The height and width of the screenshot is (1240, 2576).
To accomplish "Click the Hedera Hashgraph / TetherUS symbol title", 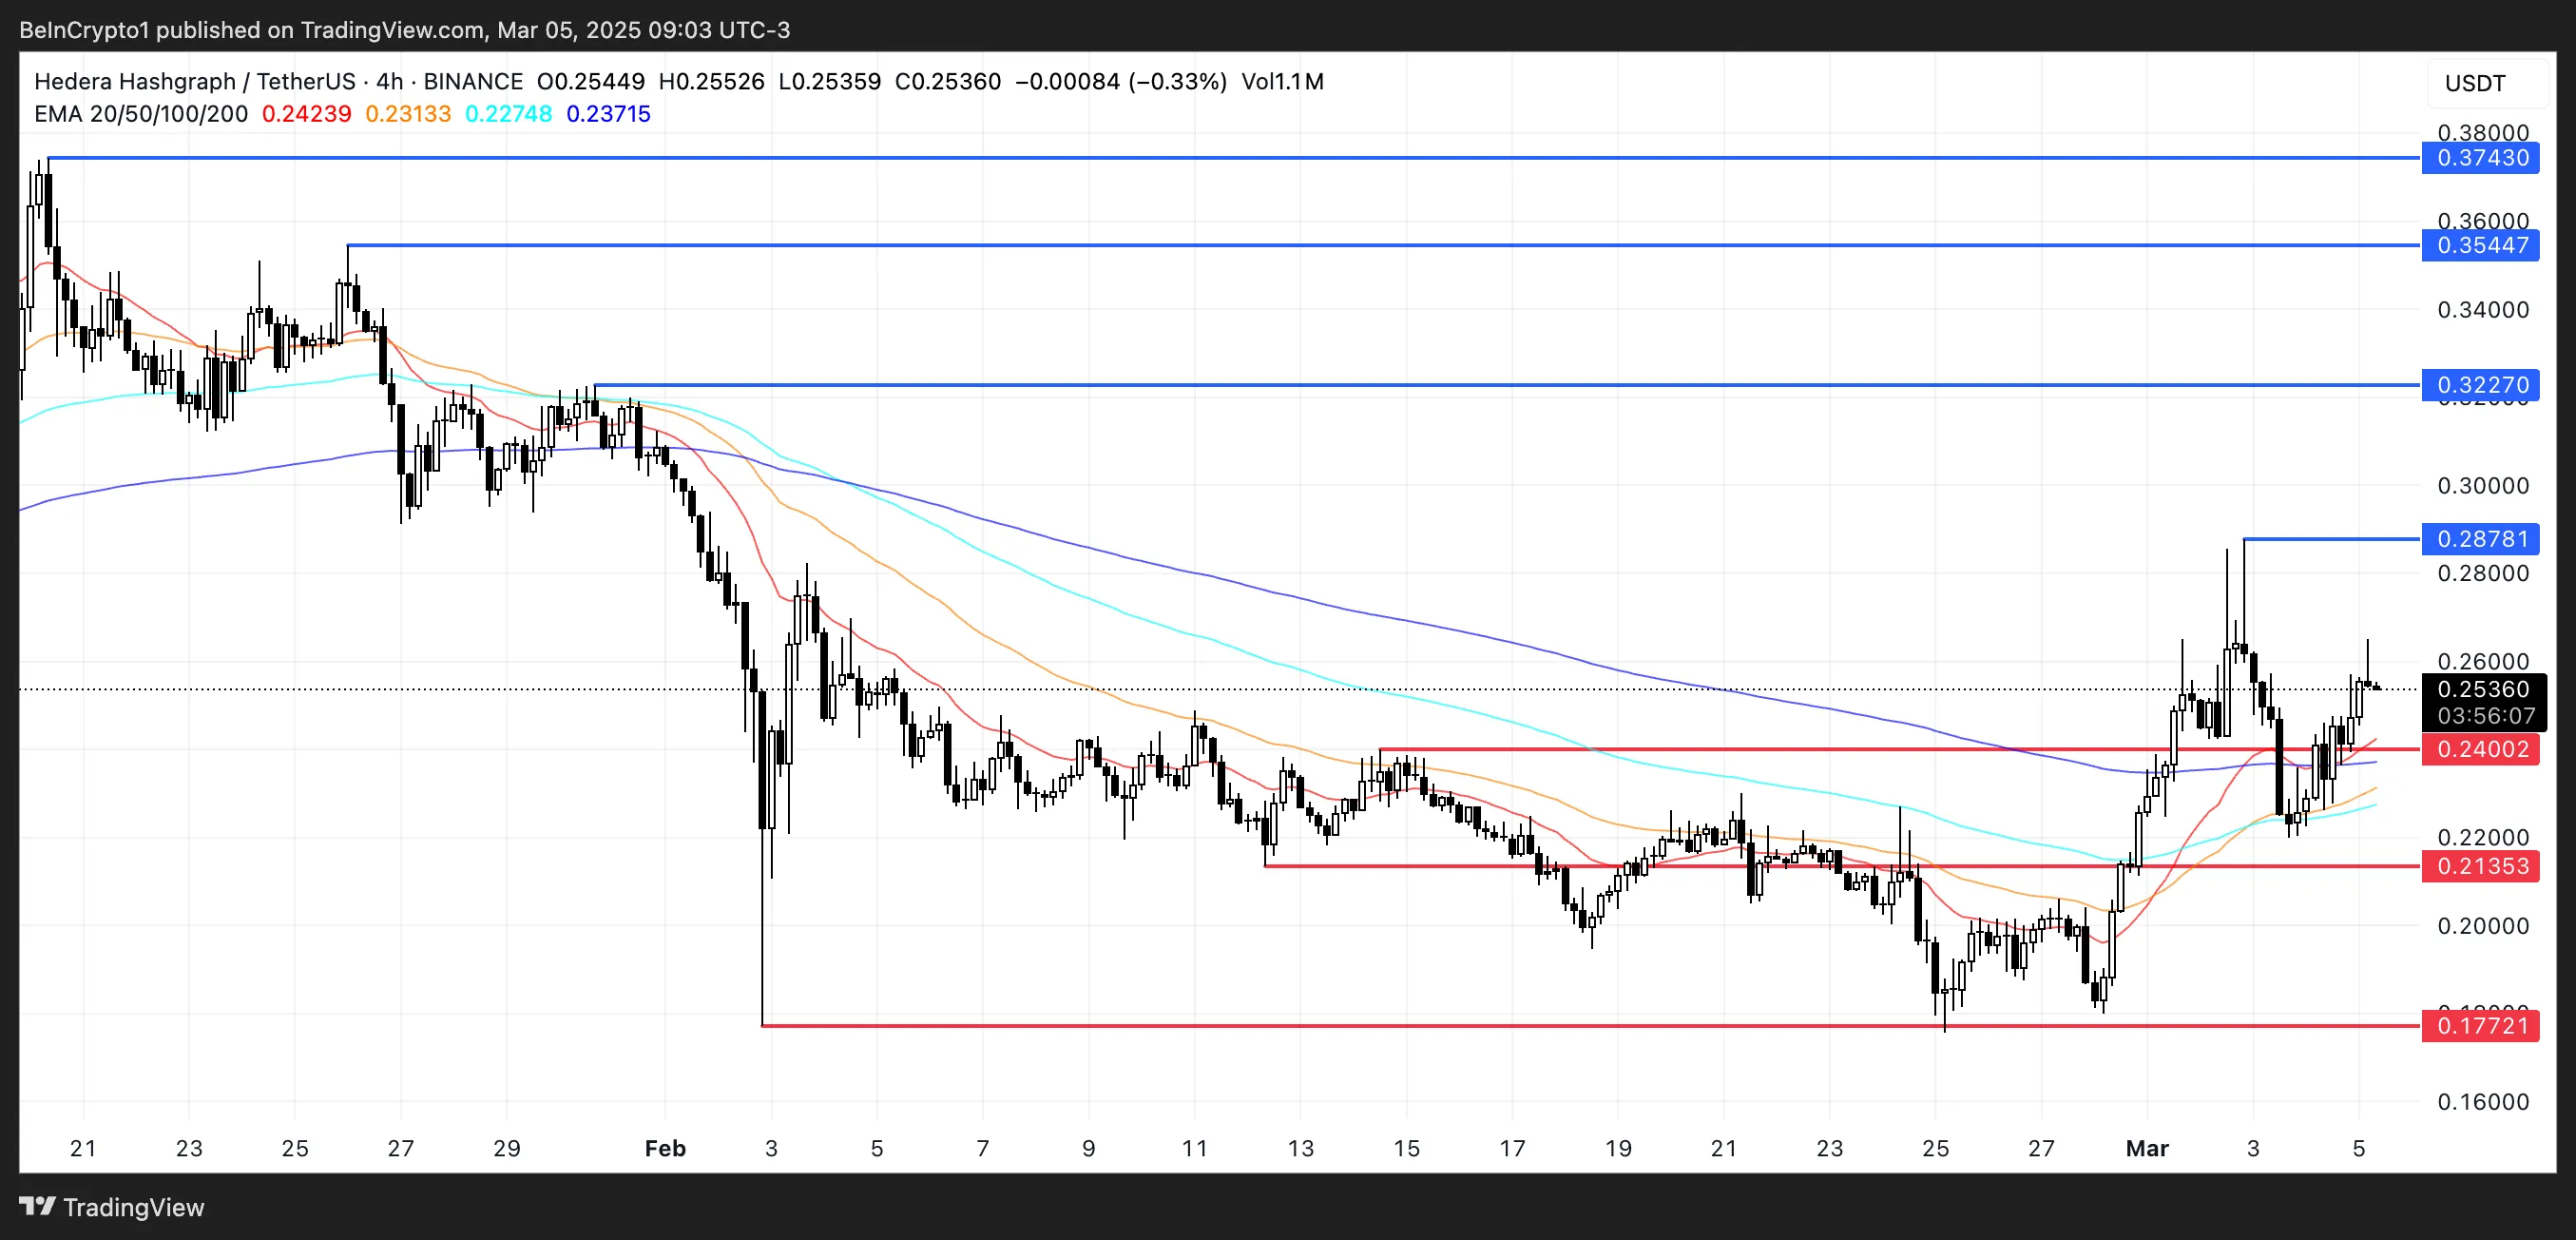I will point(195,82).
